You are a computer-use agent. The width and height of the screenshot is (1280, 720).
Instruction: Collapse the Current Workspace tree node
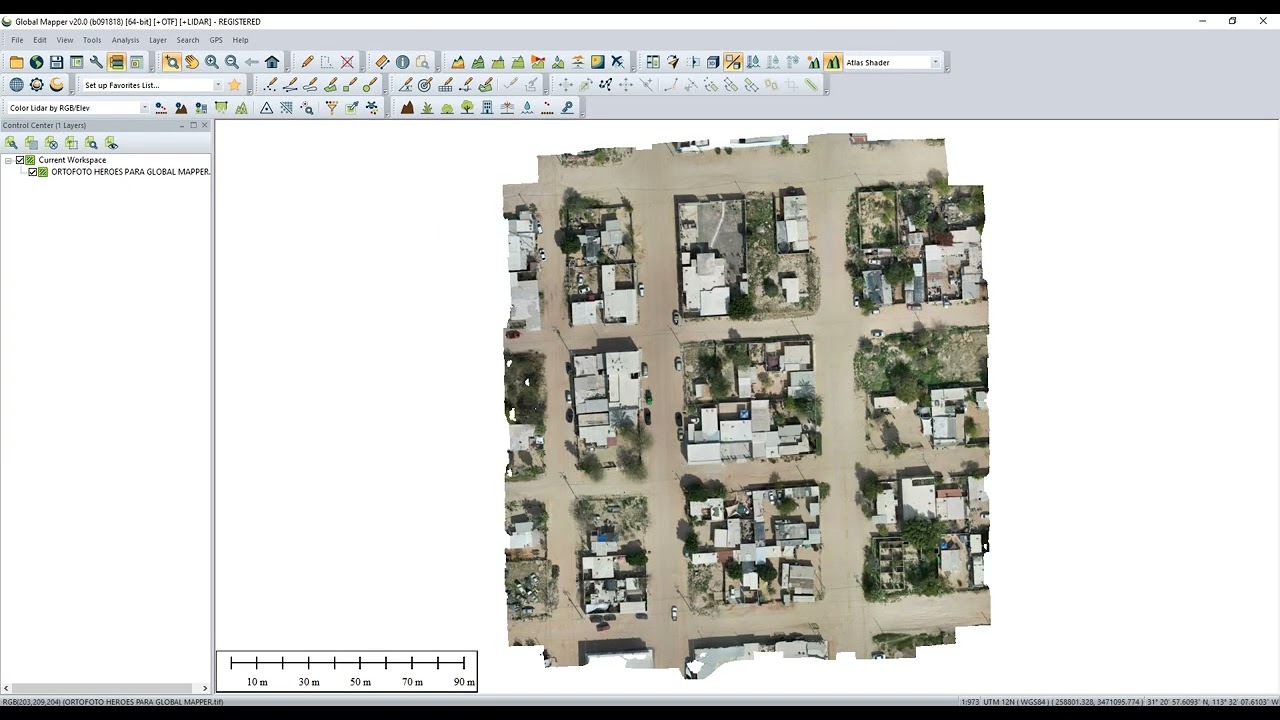[x=8, y=160]
